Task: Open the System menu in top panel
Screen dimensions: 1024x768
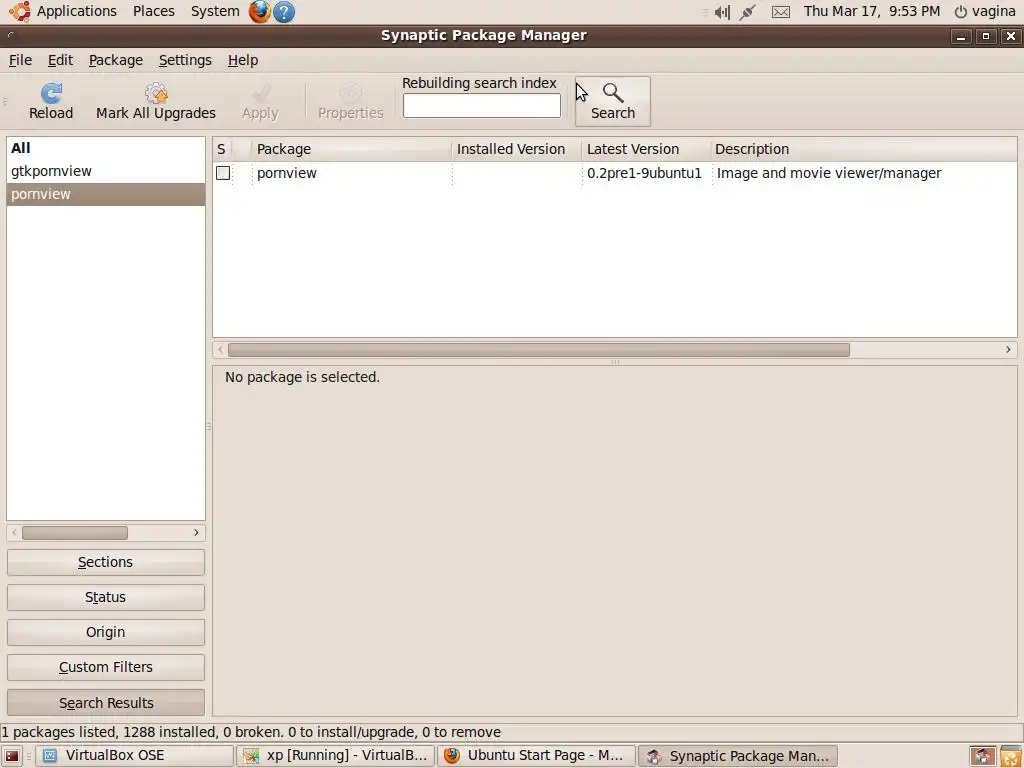Action: coord(215,11)
